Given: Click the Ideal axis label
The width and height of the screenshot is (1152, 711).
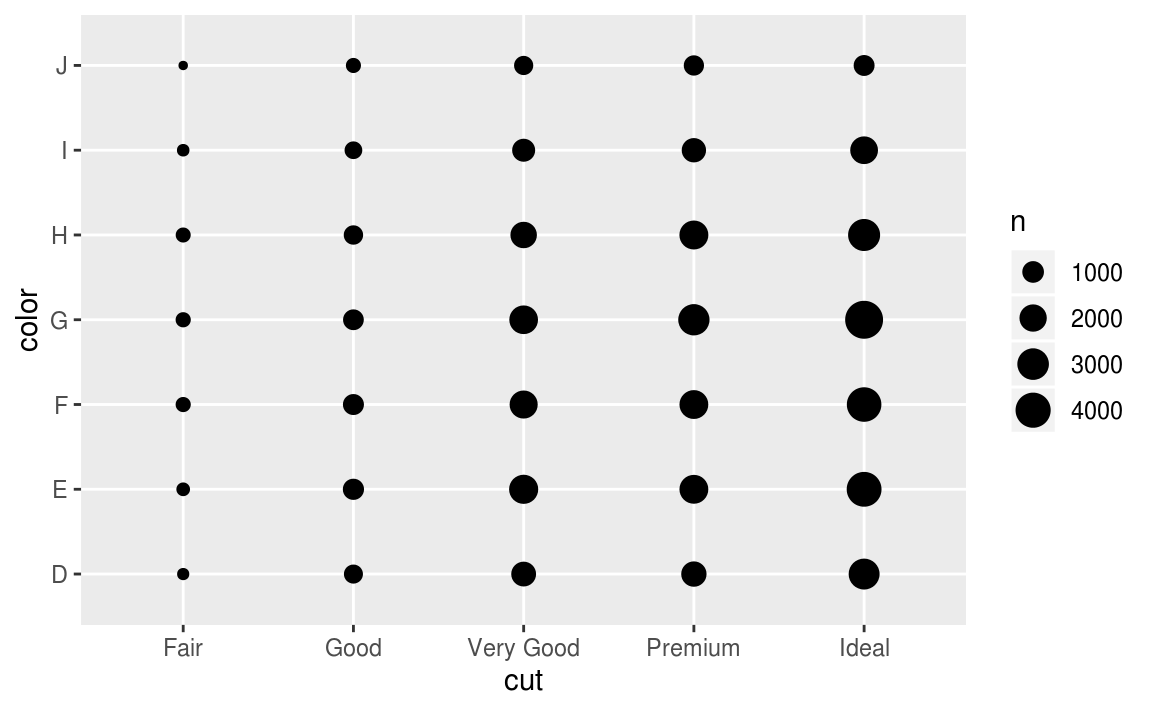Looking at the screenshot, I should pyautogui.click(x=864, y=648).
